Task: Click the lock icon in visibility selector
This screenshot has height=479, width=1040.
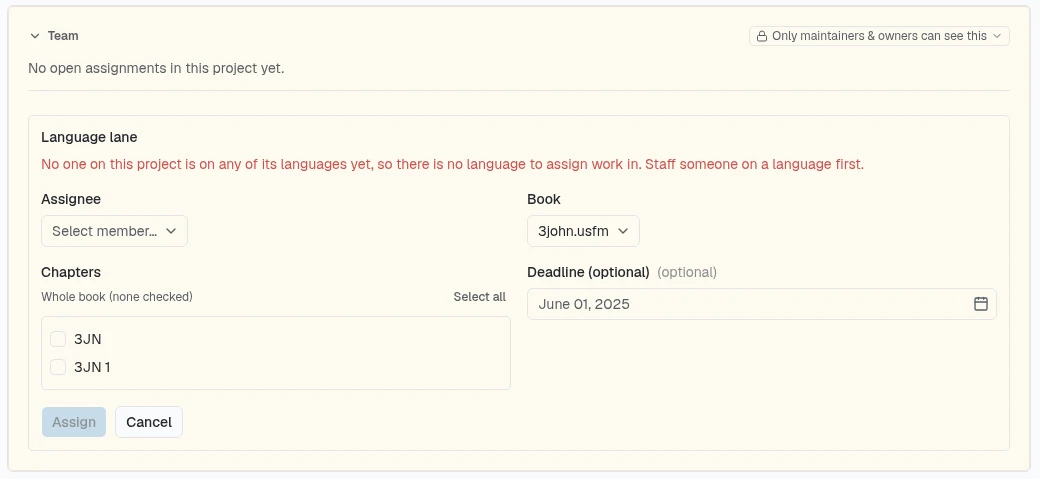Action: coord(762,36)
